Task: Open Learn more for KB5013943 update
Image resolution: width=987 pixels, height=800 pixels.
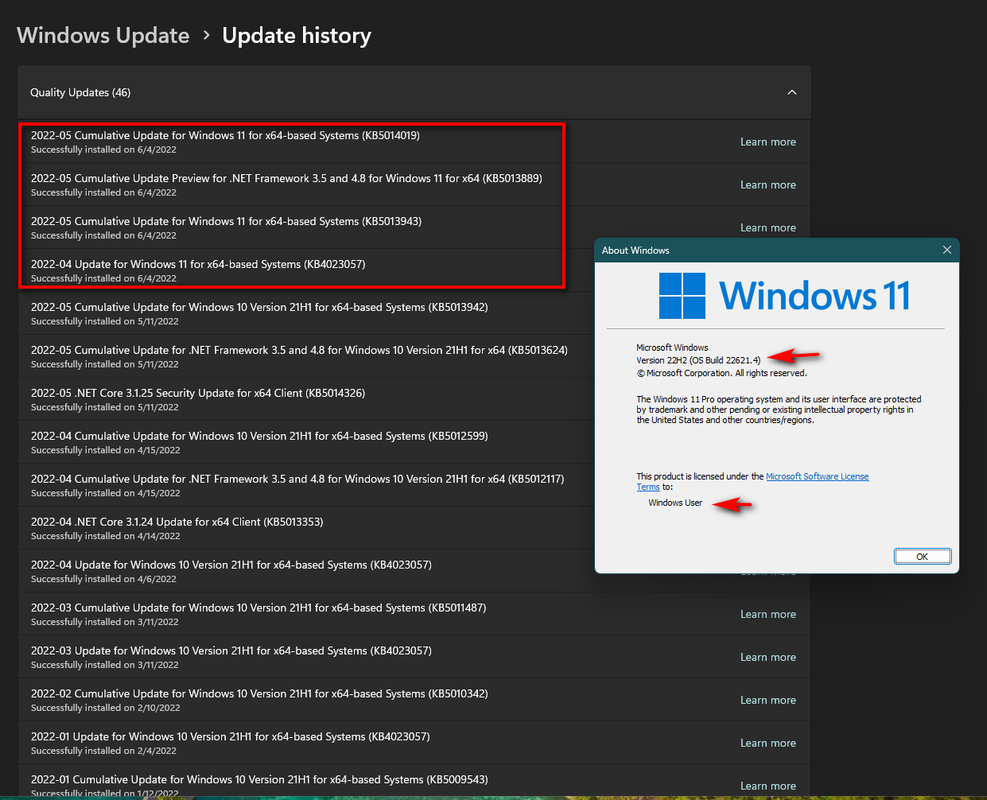Action: (768, 227)
